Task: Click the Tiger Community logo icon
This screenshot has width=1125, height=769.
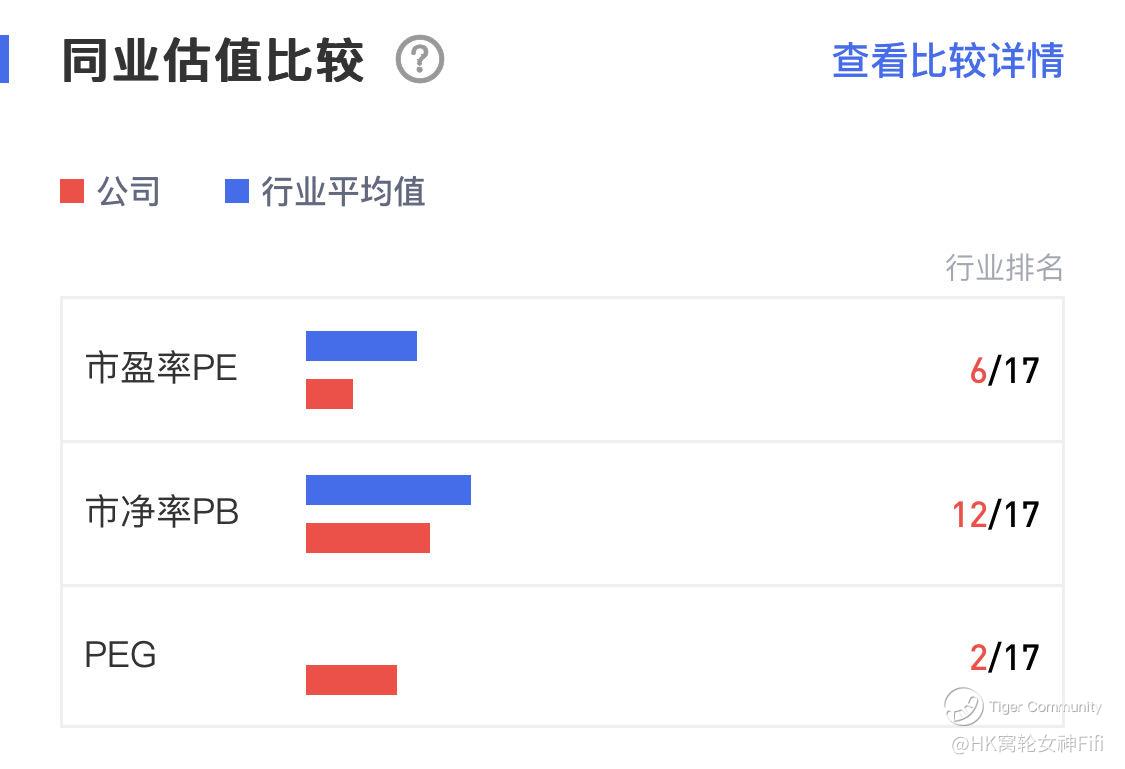Action: click(964, 707)
